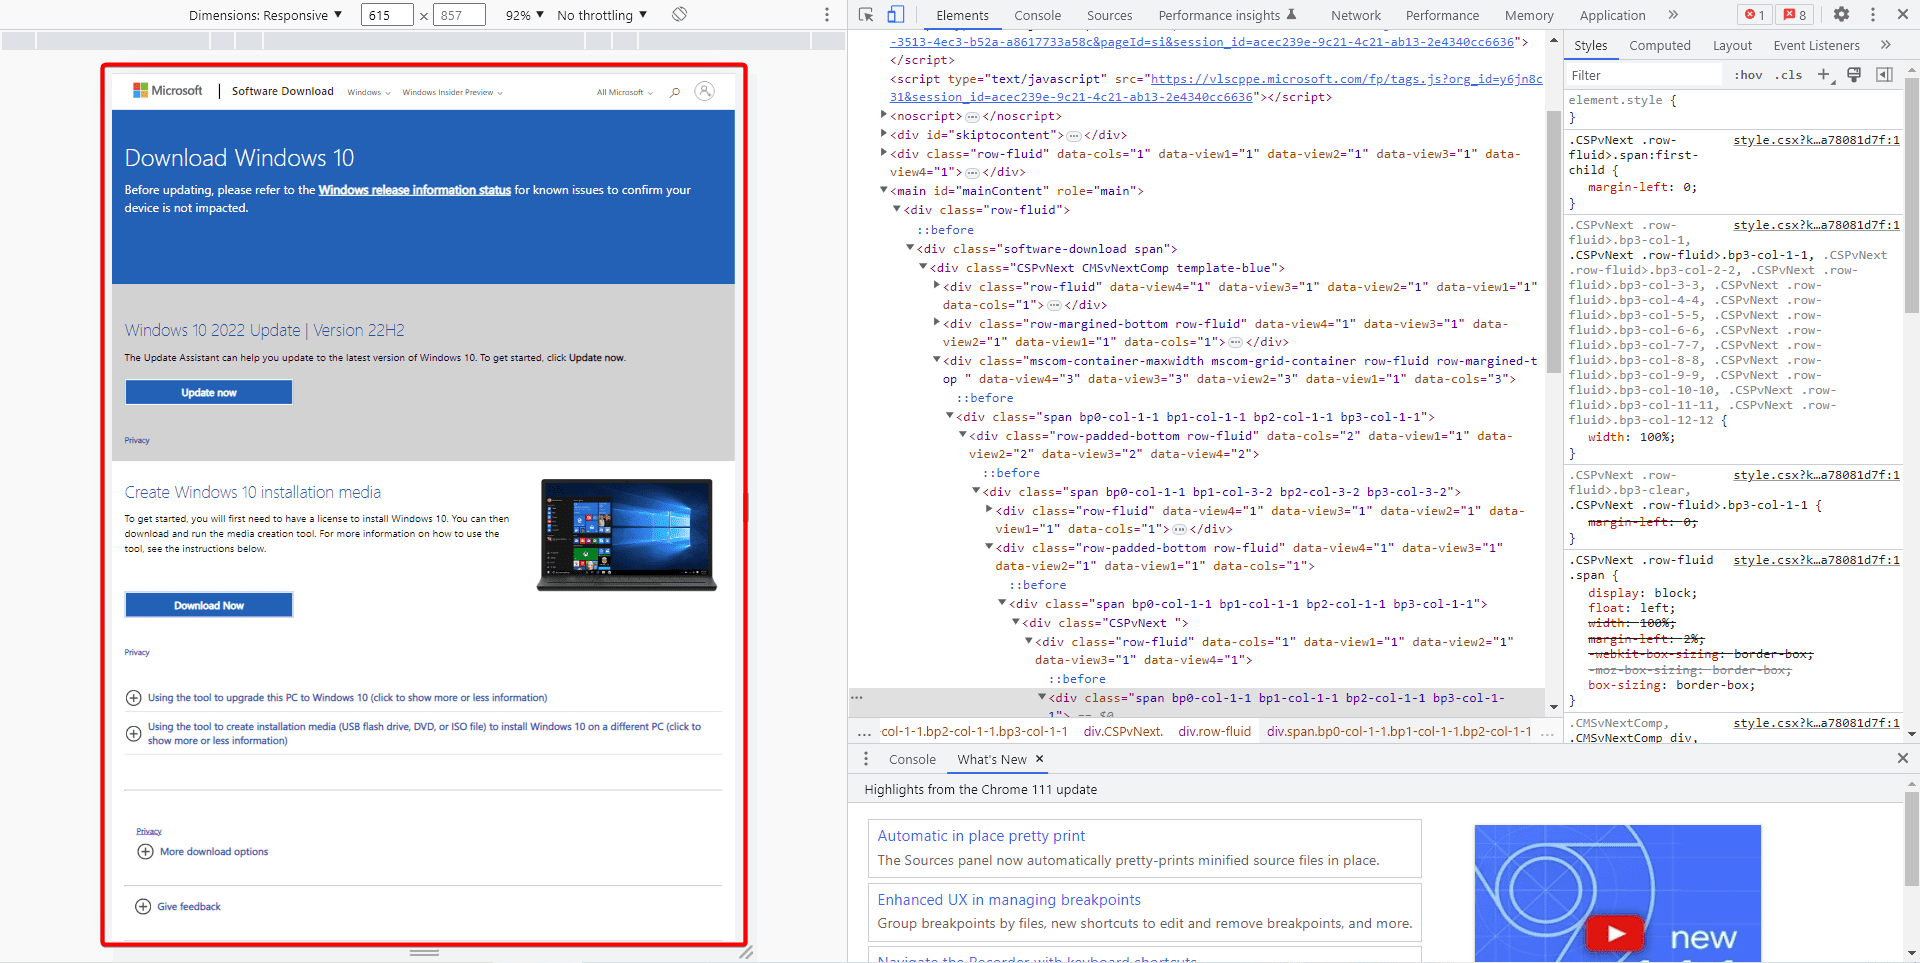Image resolution: width=1921 pixels, height=963 pixels.
Task: Toggle the .cls element classes panel
Action: click(x=1789, y=75)
